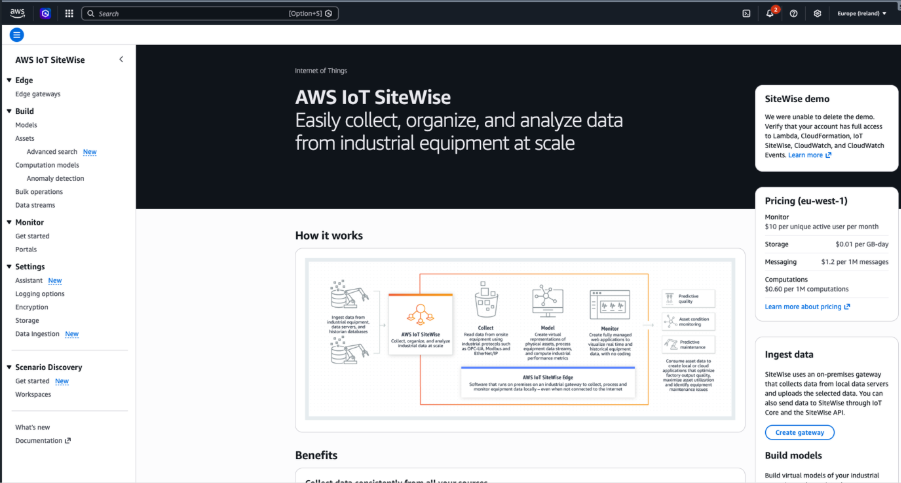
Task: Open the Amazon Q assistant icon
Action: click(x=45, y=13)
